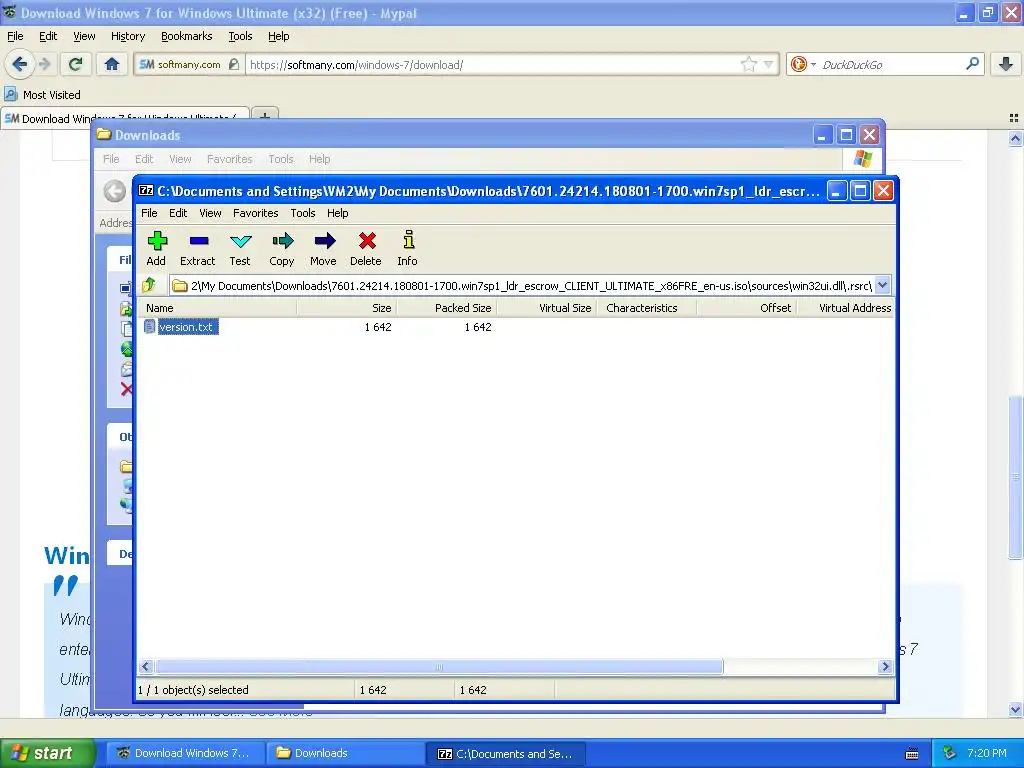Click the taskbar clock 7:20 PM
The width and height of the screenshot is (1024, 768).
pyautogui.click(x=987, y=753)
